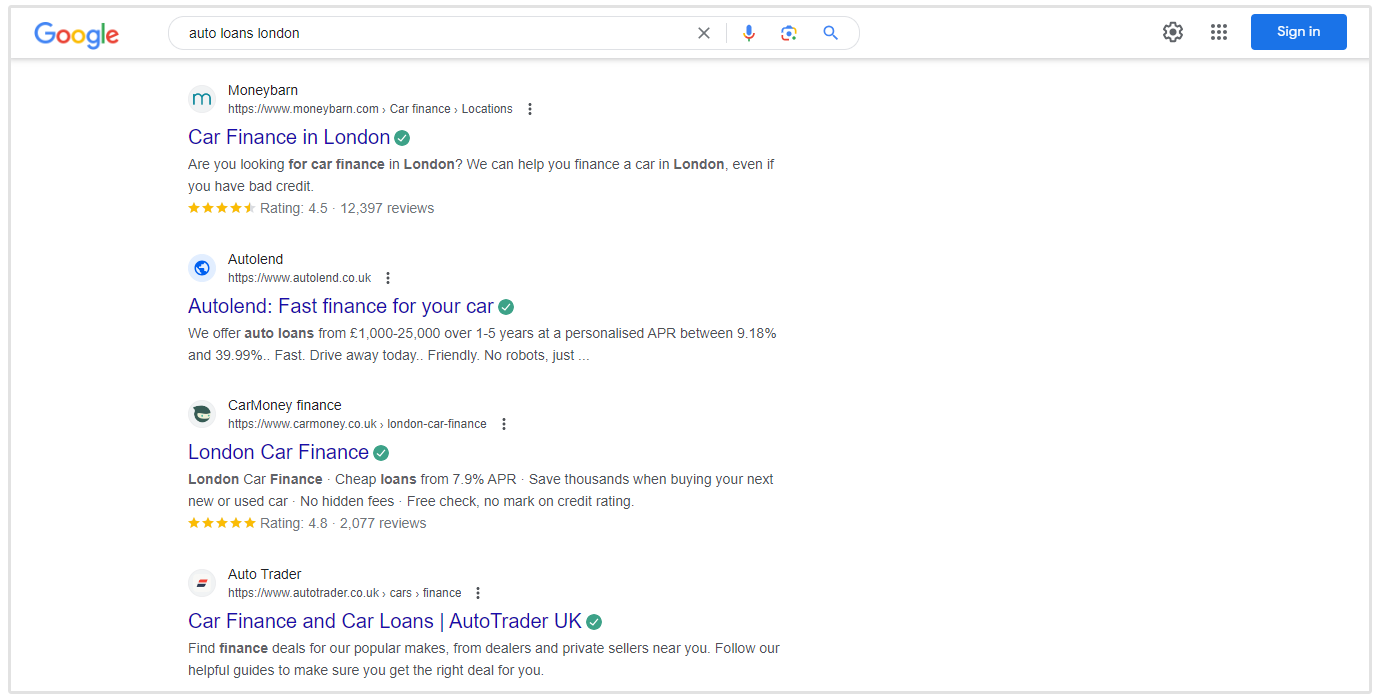Open search by image lens icon
The image size is (1380, 700).
789,33
